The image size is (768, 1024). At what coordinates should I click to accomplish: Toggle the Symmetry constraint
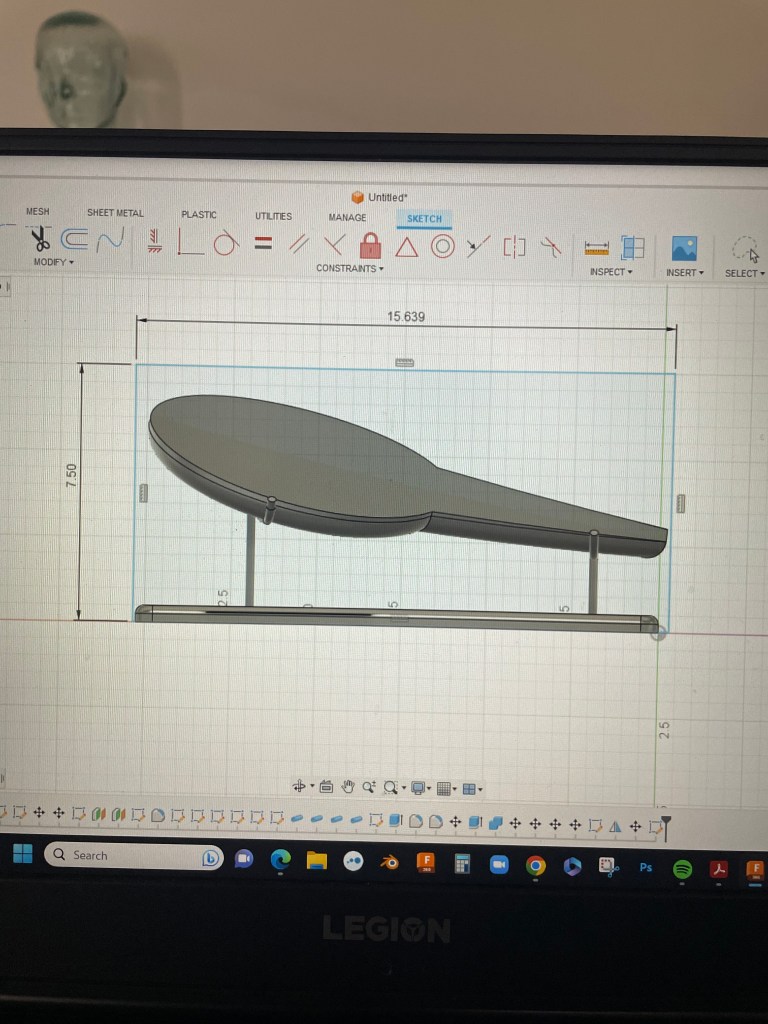pos(515,246)
